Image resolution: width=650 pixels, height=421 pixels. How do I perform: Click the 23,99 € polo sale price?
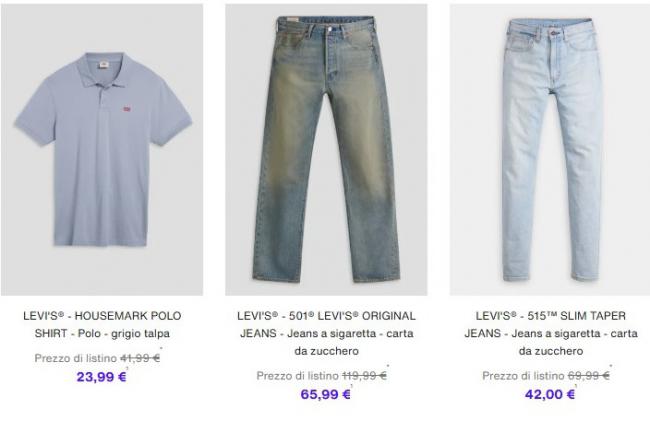click(102, 377)
